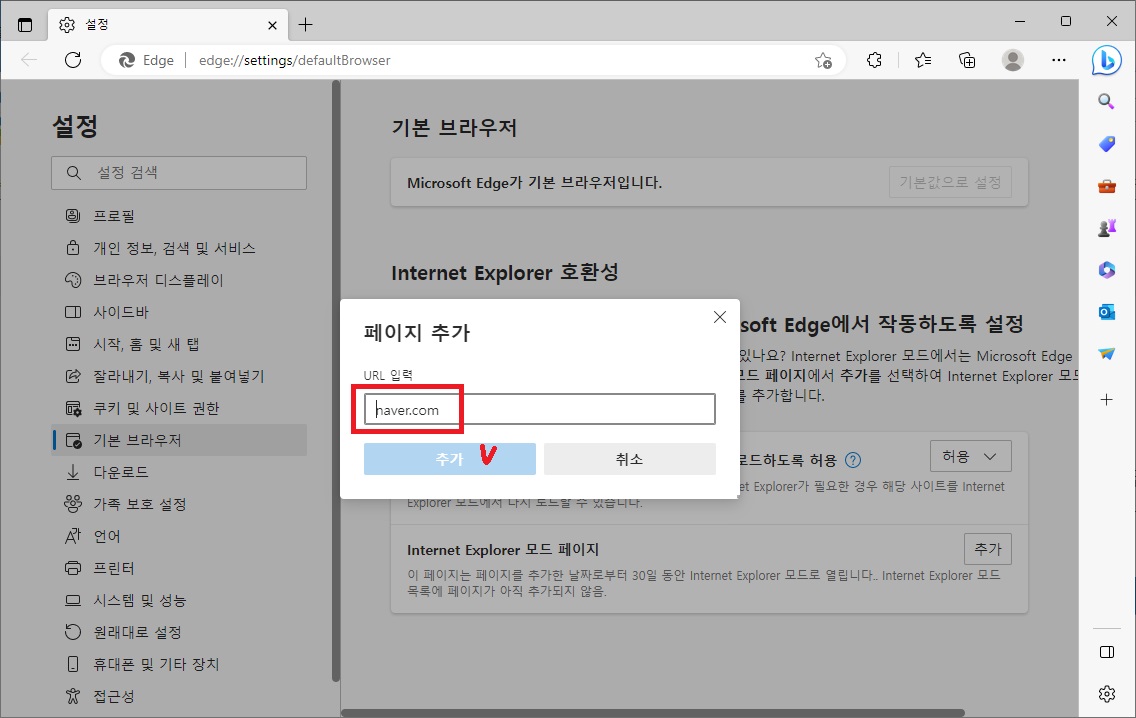
Task: Open the tools briefcase sidebar icon
Action: 1106,186
